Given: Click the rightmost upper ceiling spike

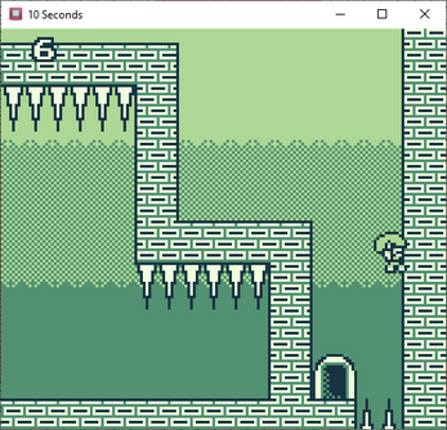Looking at the screenshot, I should tap(125, 108).
